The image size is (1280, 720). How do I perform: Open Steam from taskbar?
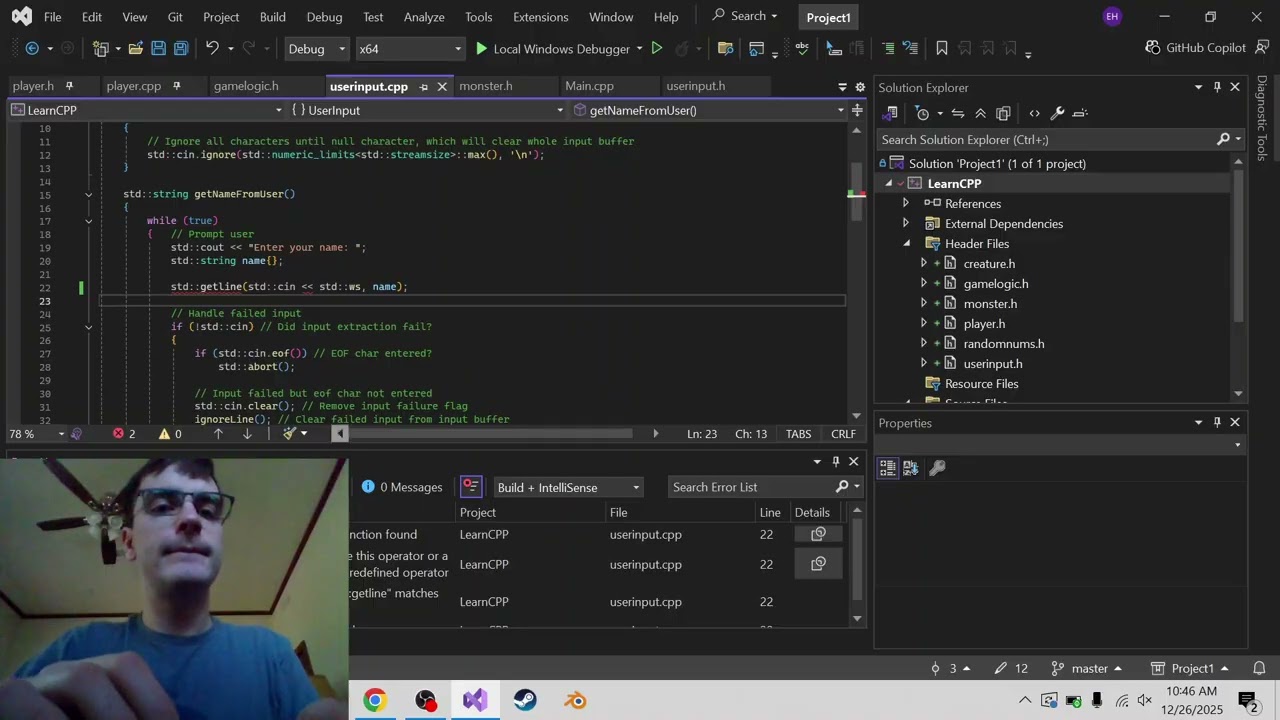point(525,700)
